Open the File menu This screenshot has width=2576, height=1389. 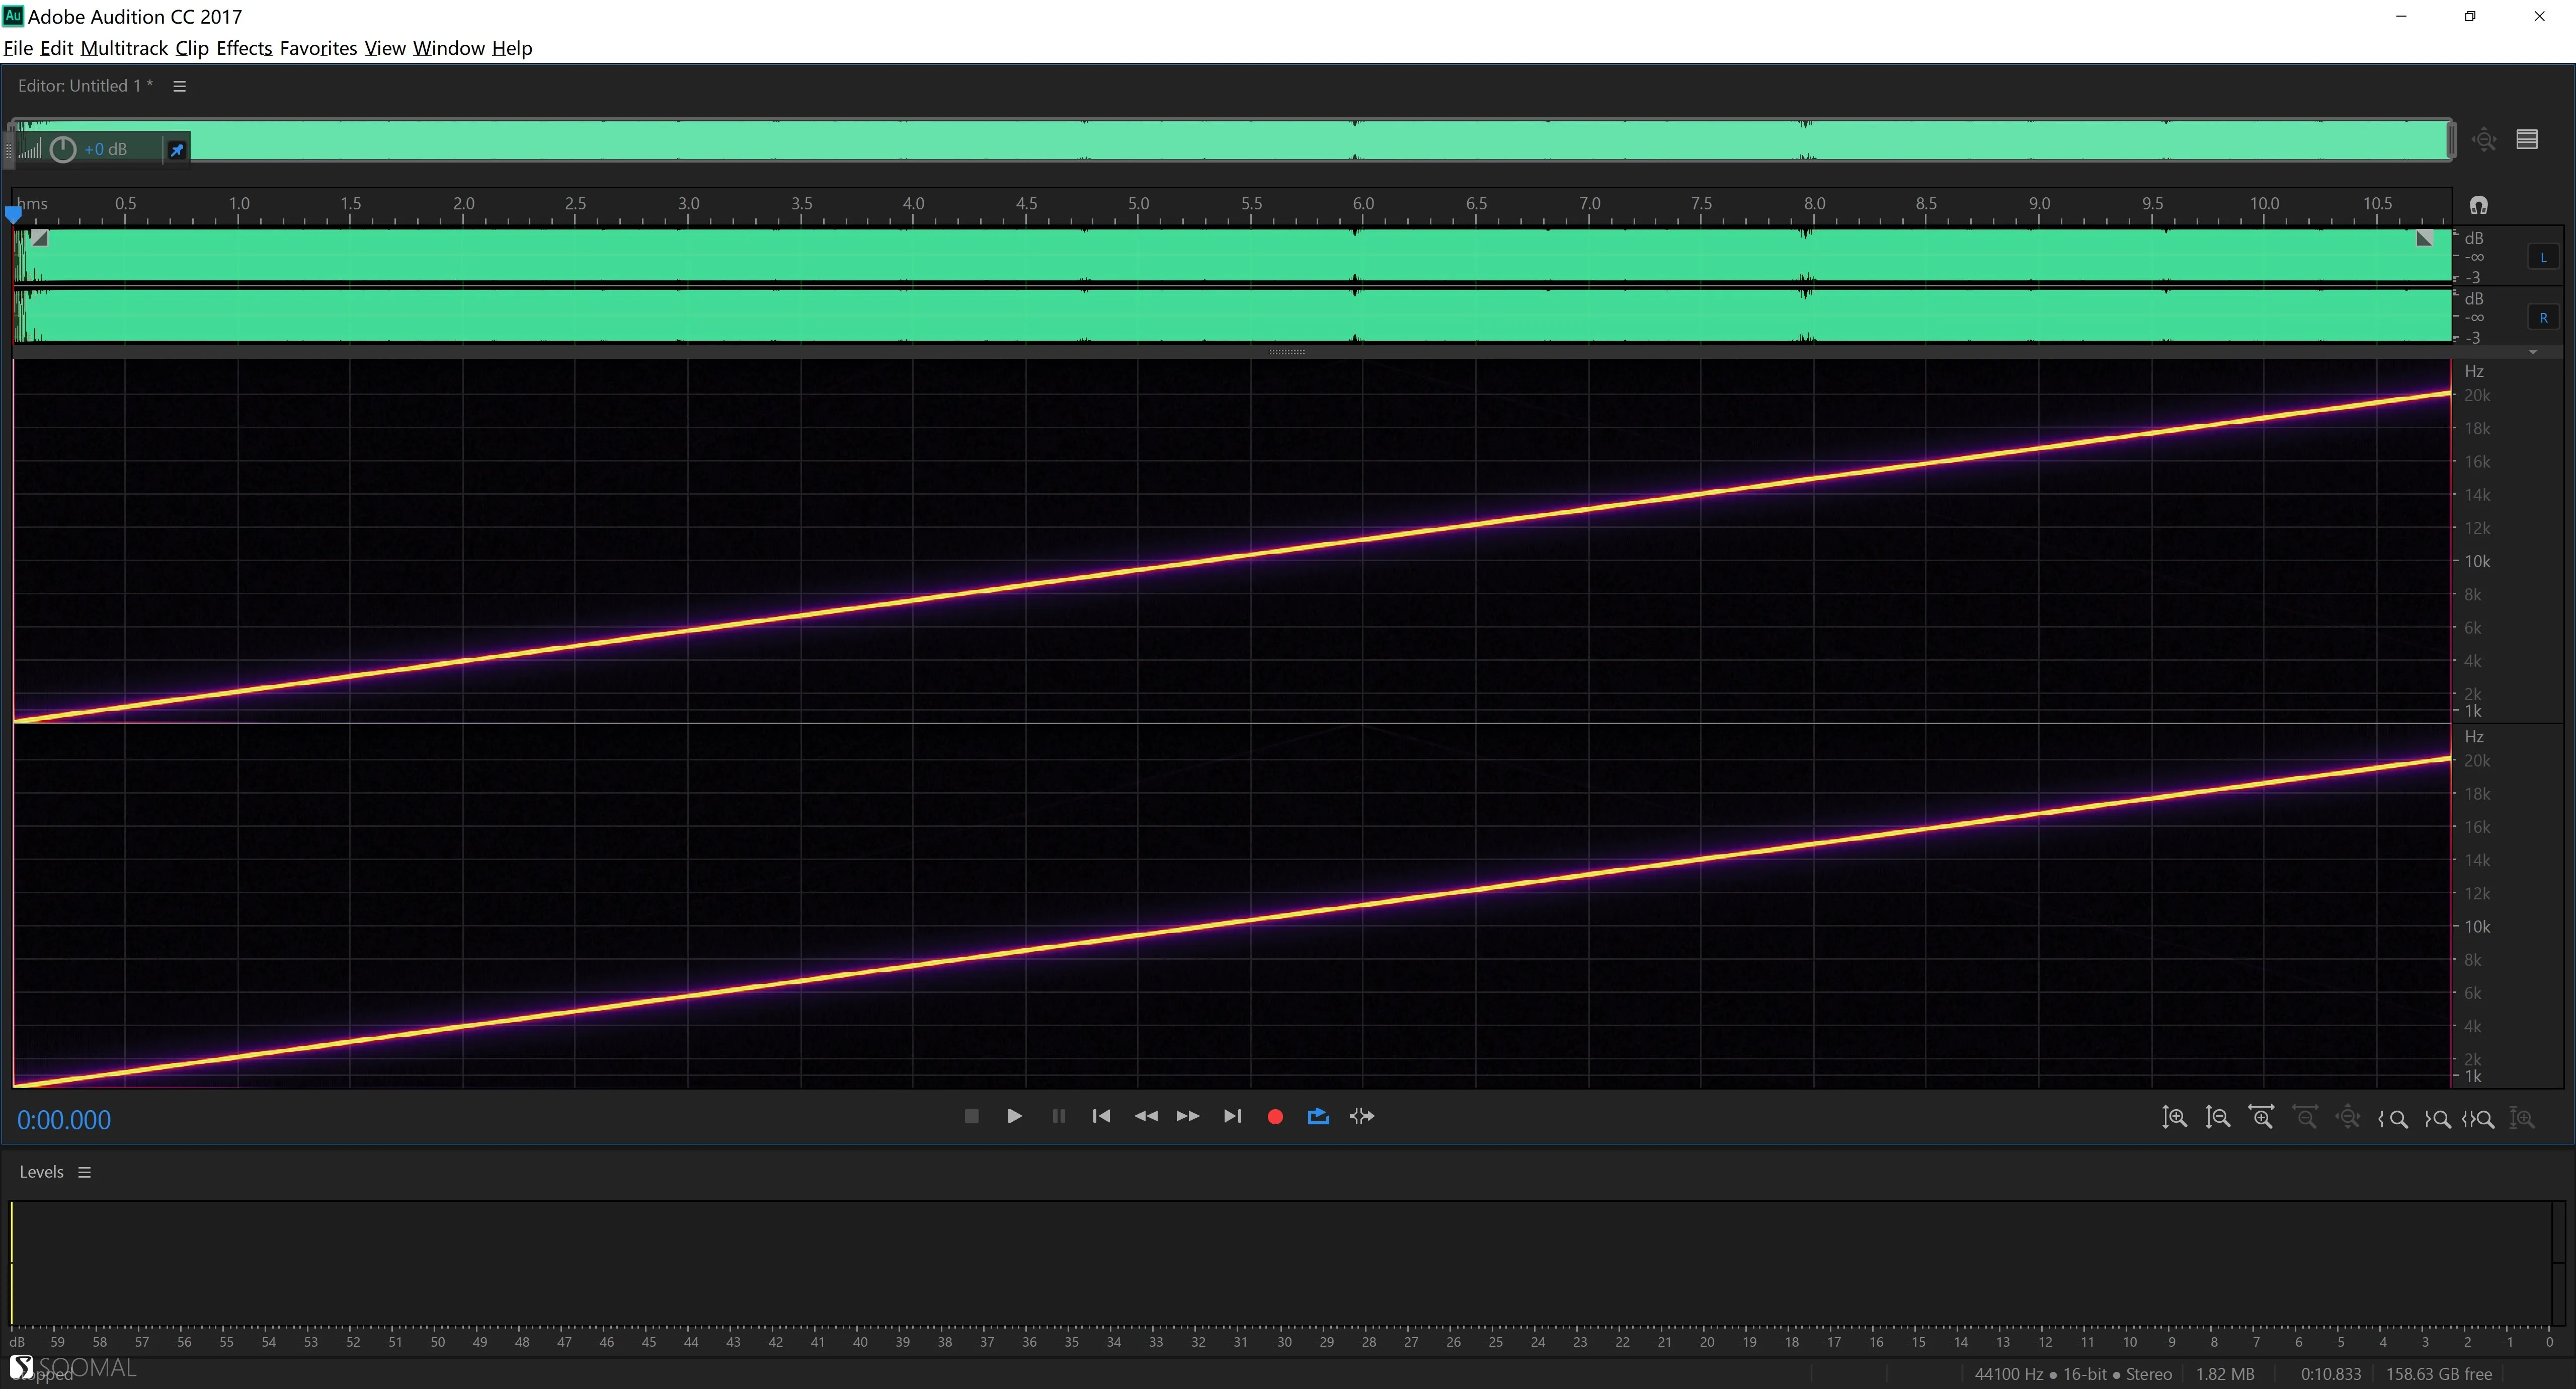click(x=18, y=48)
